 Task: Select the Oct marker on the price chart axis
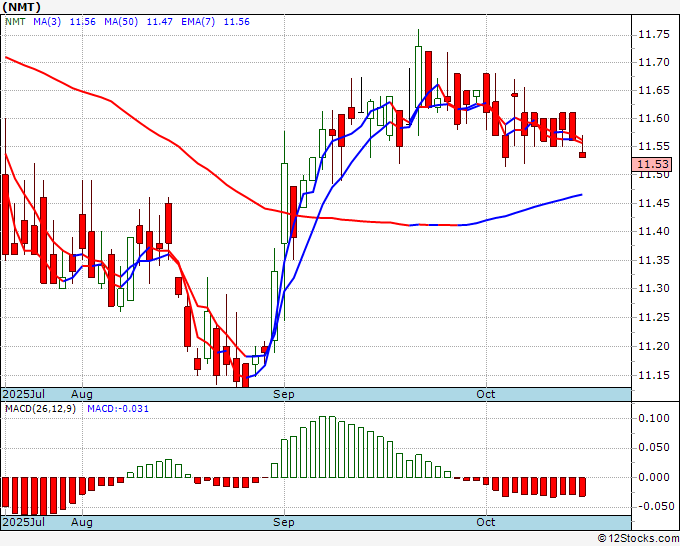486,395
